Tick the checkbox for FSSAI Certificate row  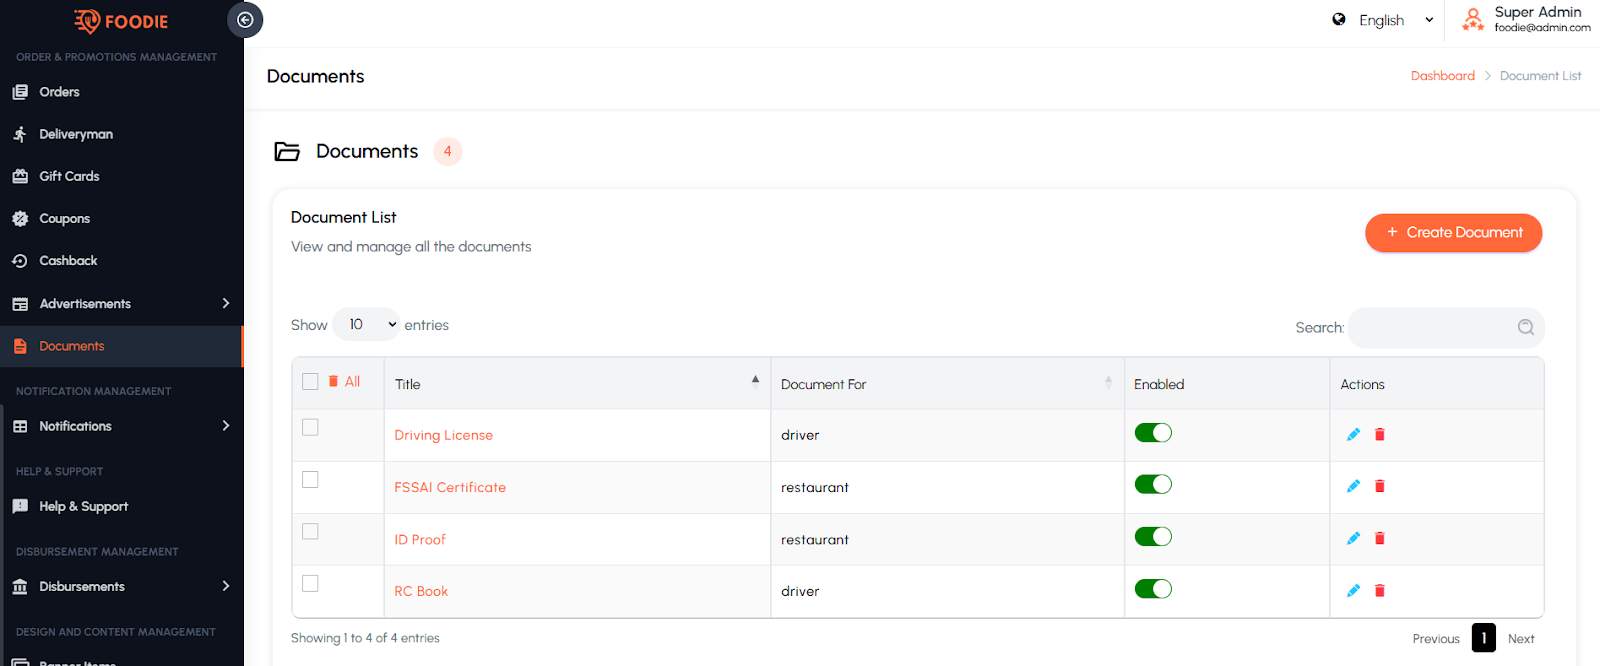[x=310, y=480]
